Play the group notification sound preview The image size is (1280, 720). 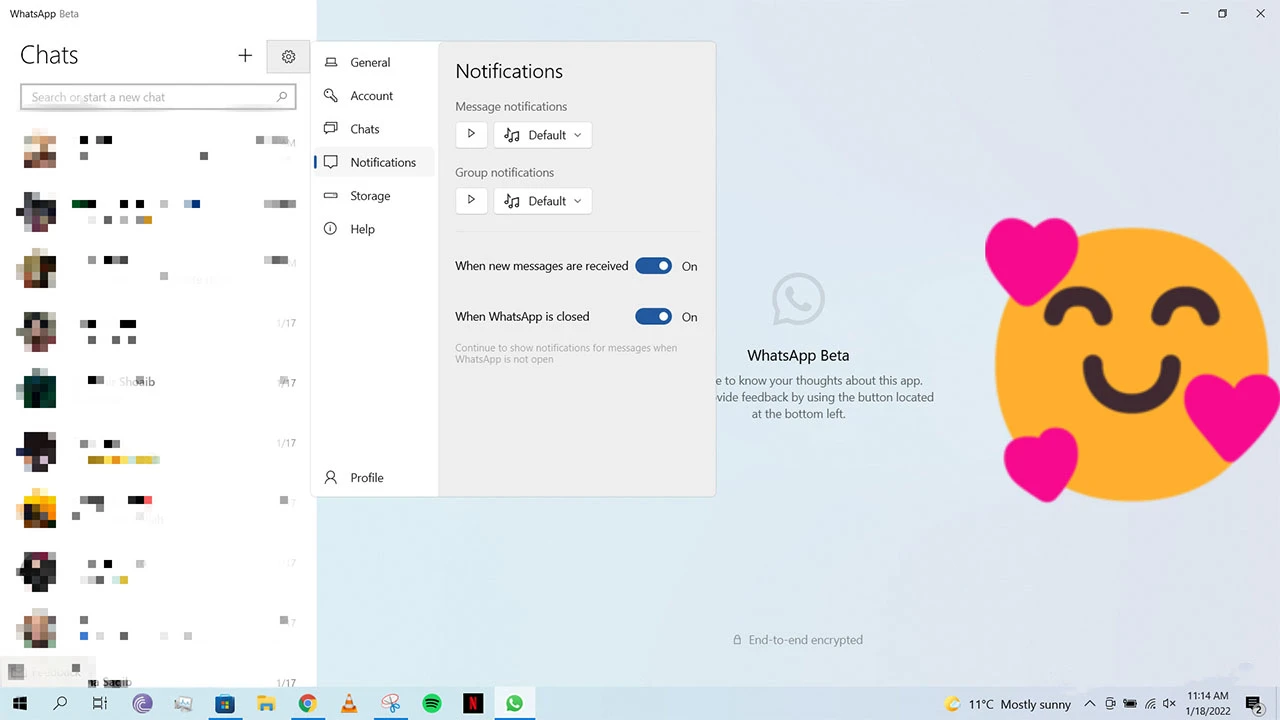pyautogui.click(x=471, y=201)
